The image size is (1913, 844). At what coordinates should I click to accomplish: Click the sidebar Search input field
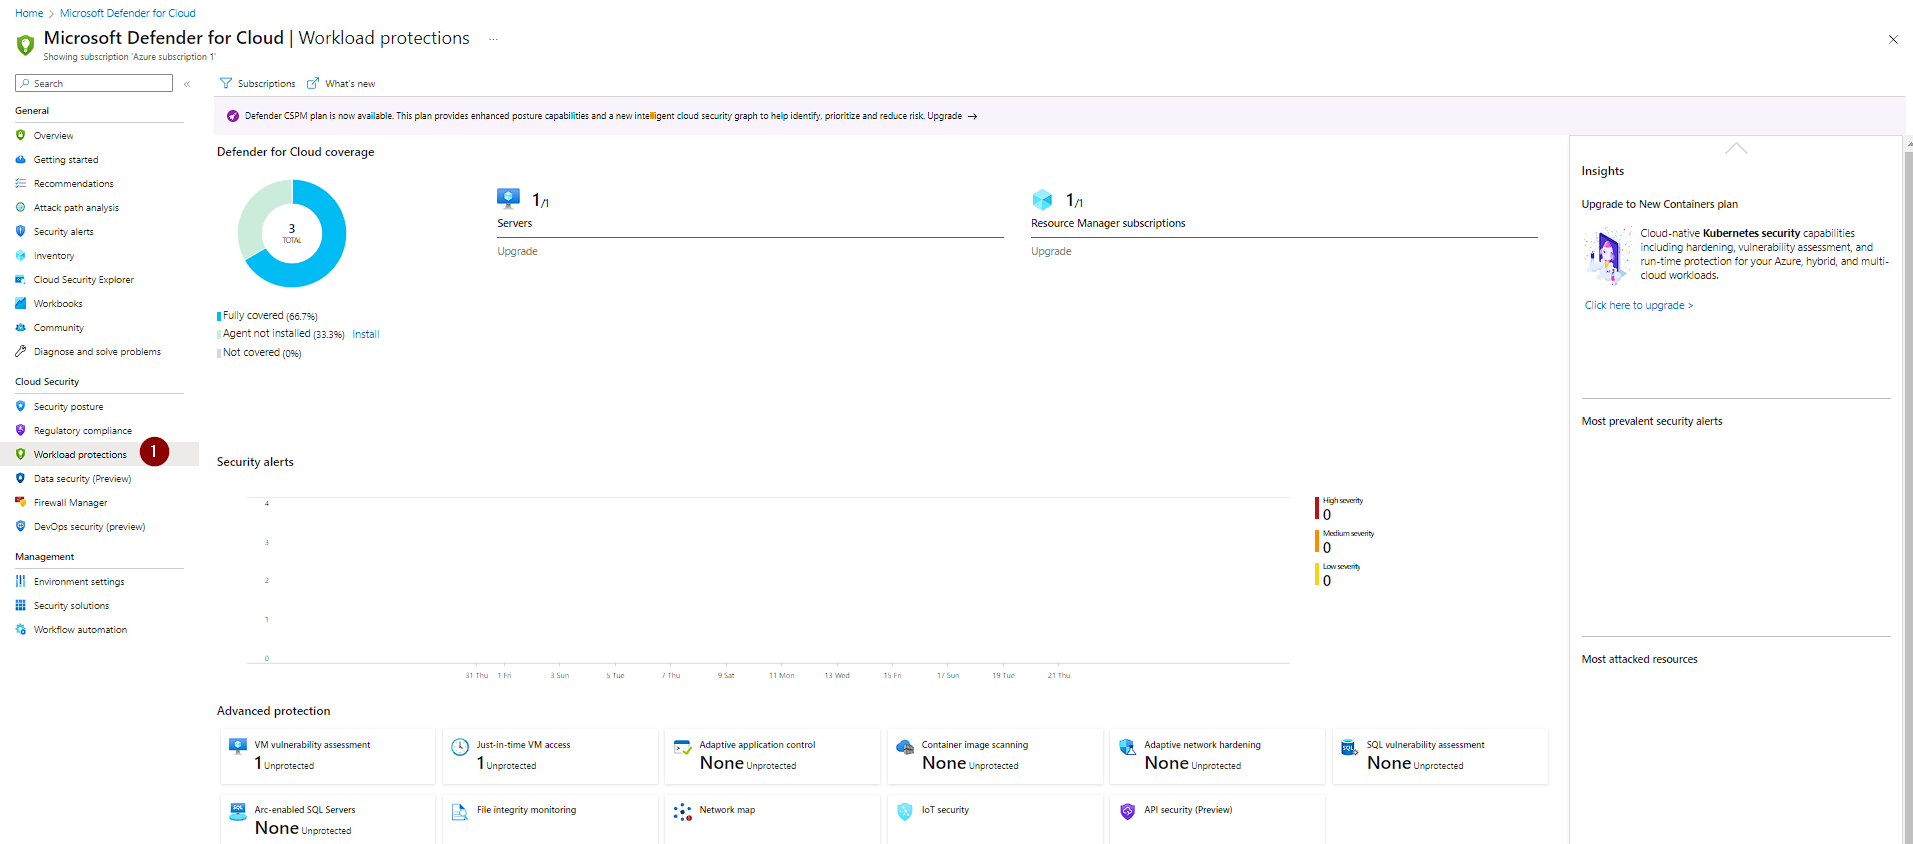click(x=94, y=83)
